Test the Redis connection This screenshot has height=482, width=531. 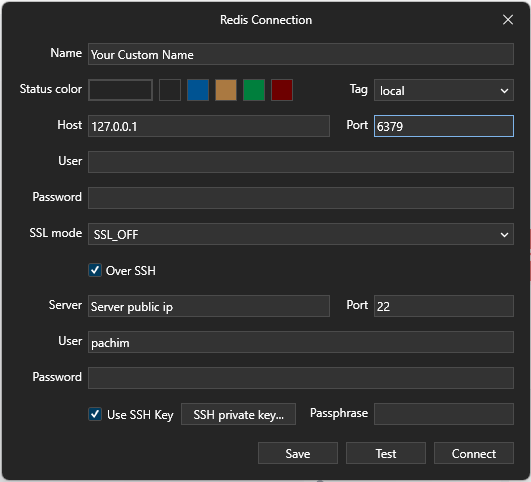coord(386,453)
